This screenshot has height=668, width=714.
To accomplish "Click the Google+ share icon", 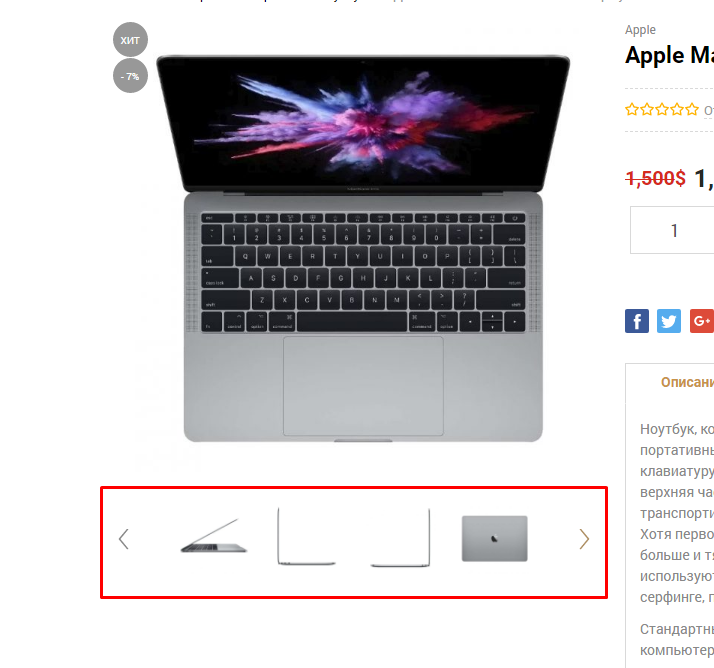I will coord(702,321).
